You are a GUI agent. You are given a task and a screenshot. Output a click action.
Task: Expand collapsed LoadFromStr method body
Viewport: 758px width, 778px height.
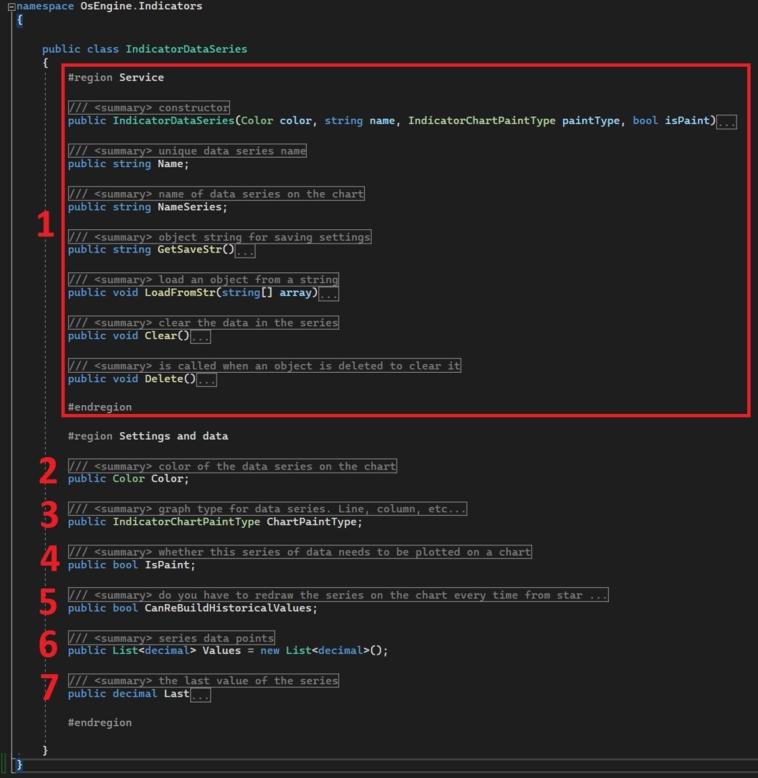coord(328,294)
